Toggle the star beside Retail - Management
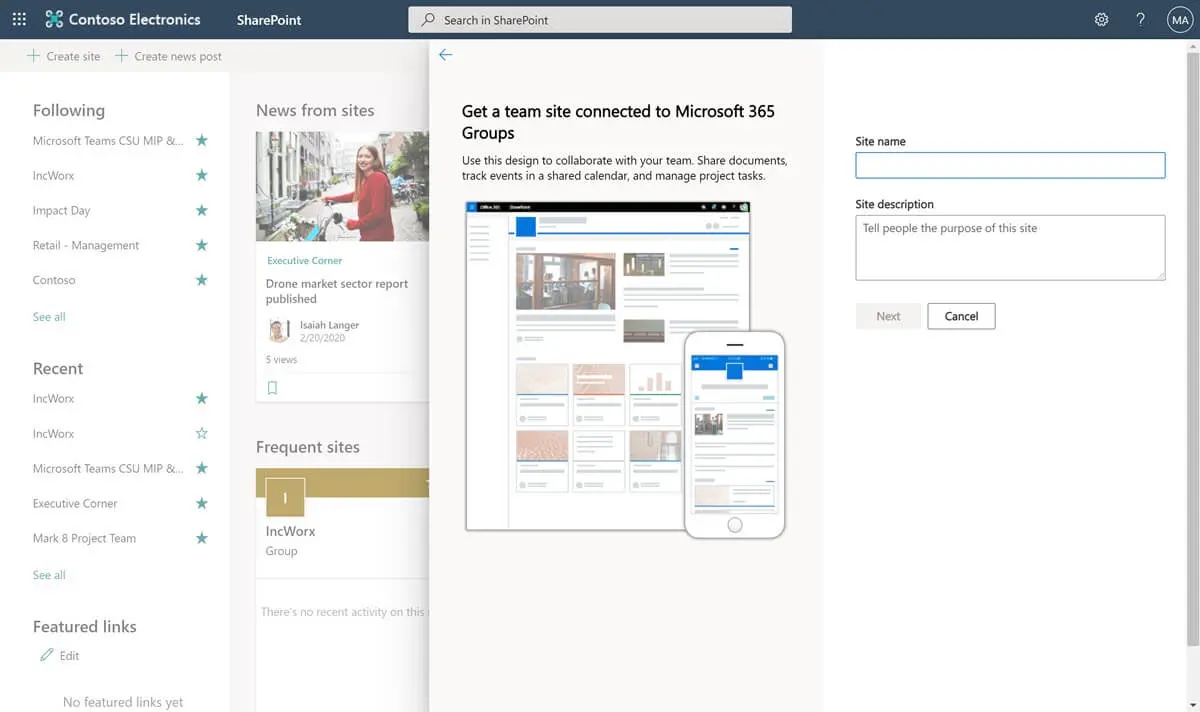The height and width of the screenshot is (712, 1200). coord(201,246)
